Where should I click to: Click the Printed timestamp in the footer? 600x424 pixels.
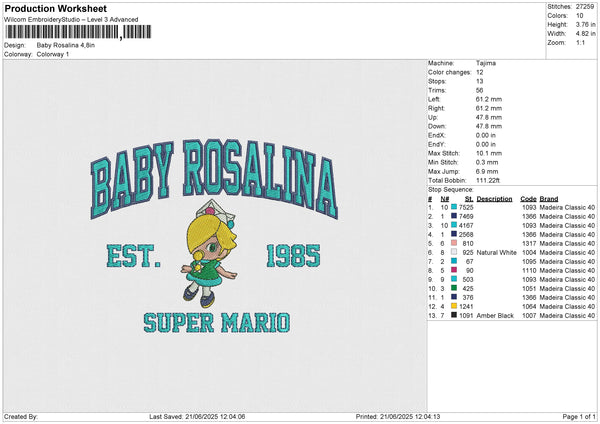pos(398,416)
